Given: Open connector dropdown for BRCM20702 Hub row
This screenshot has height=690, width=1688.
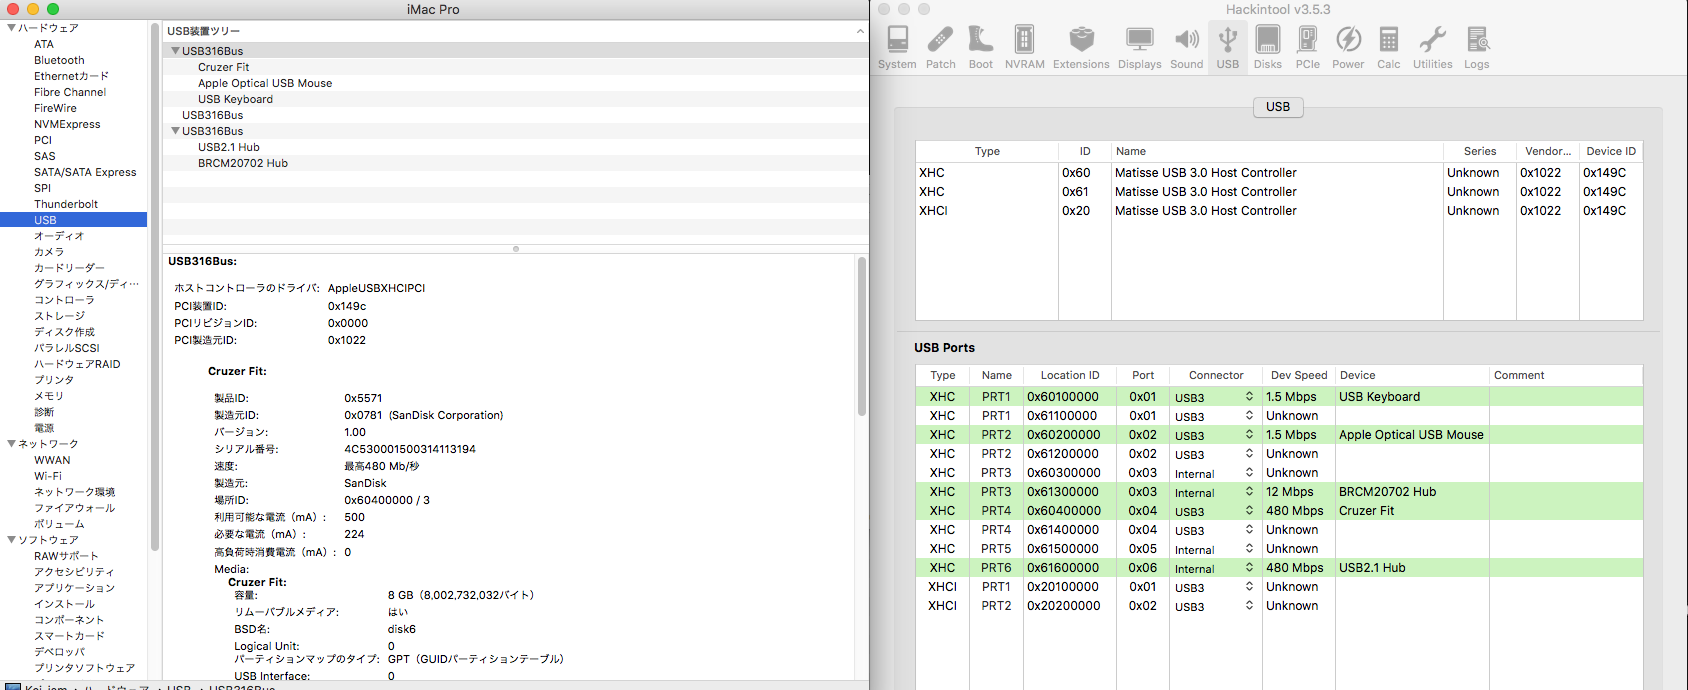Looking at the screenshot, I should tap(1249, 492).
